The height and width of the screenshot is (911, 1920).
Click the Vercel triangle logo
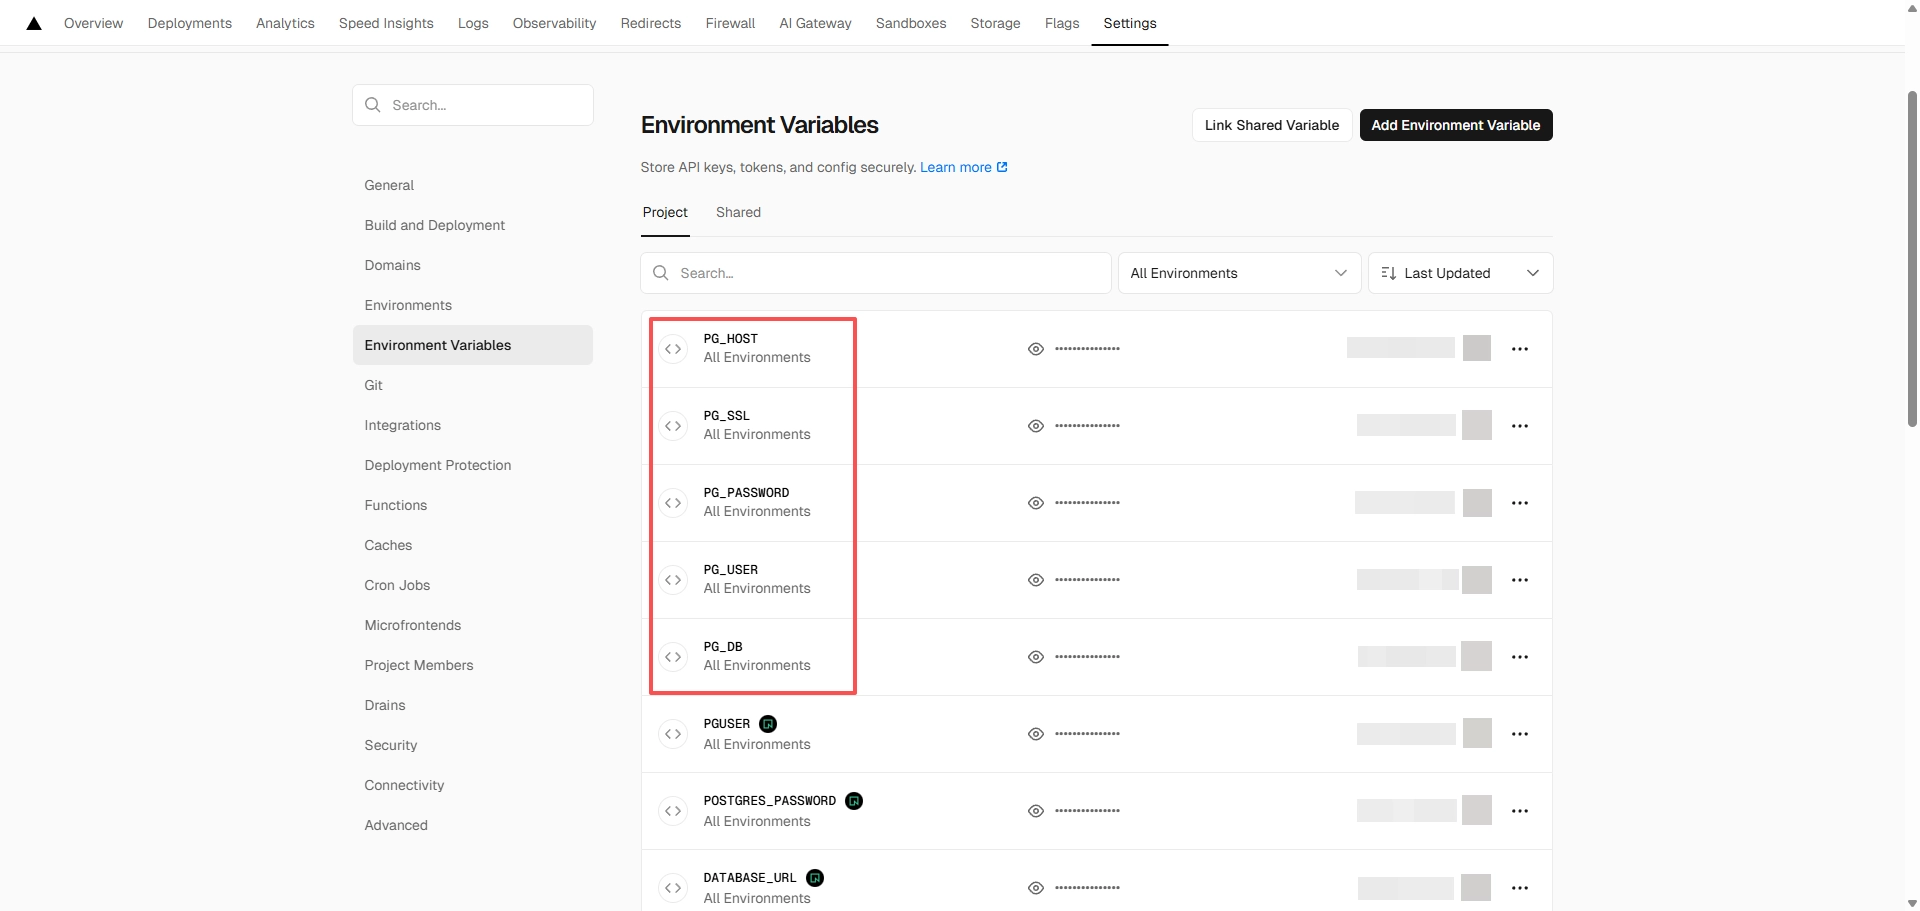pyautogui.click(x=34, y=23)
